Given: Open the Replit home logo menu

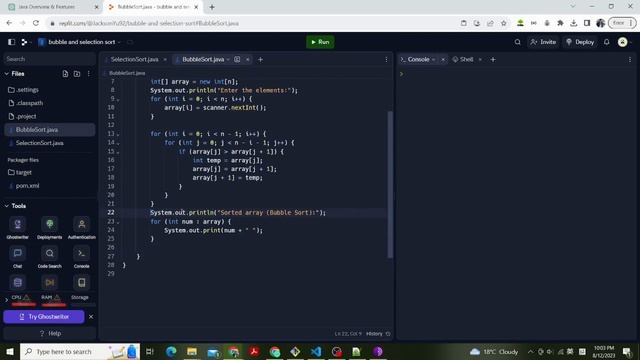Looking at the screenshot, I should coord(24,42).
